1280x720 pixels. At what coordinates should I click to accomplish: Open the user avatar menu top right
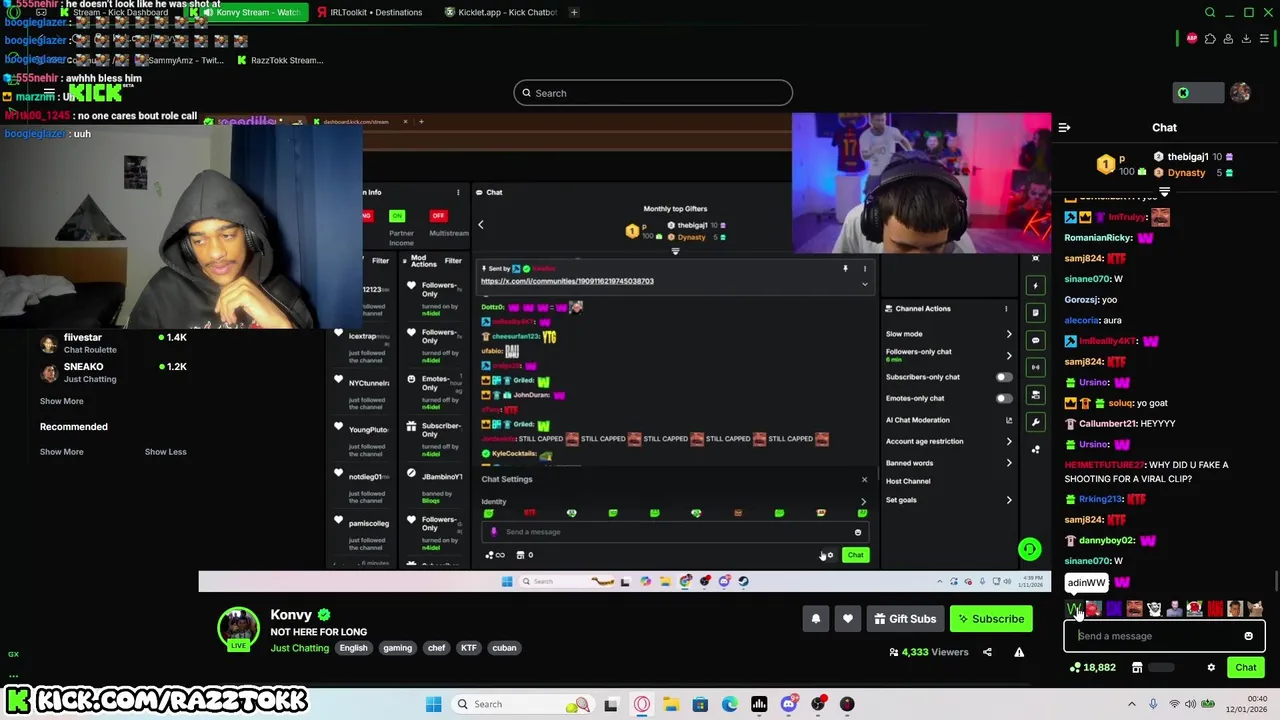pyautogui.click(x=1240, y=93)
